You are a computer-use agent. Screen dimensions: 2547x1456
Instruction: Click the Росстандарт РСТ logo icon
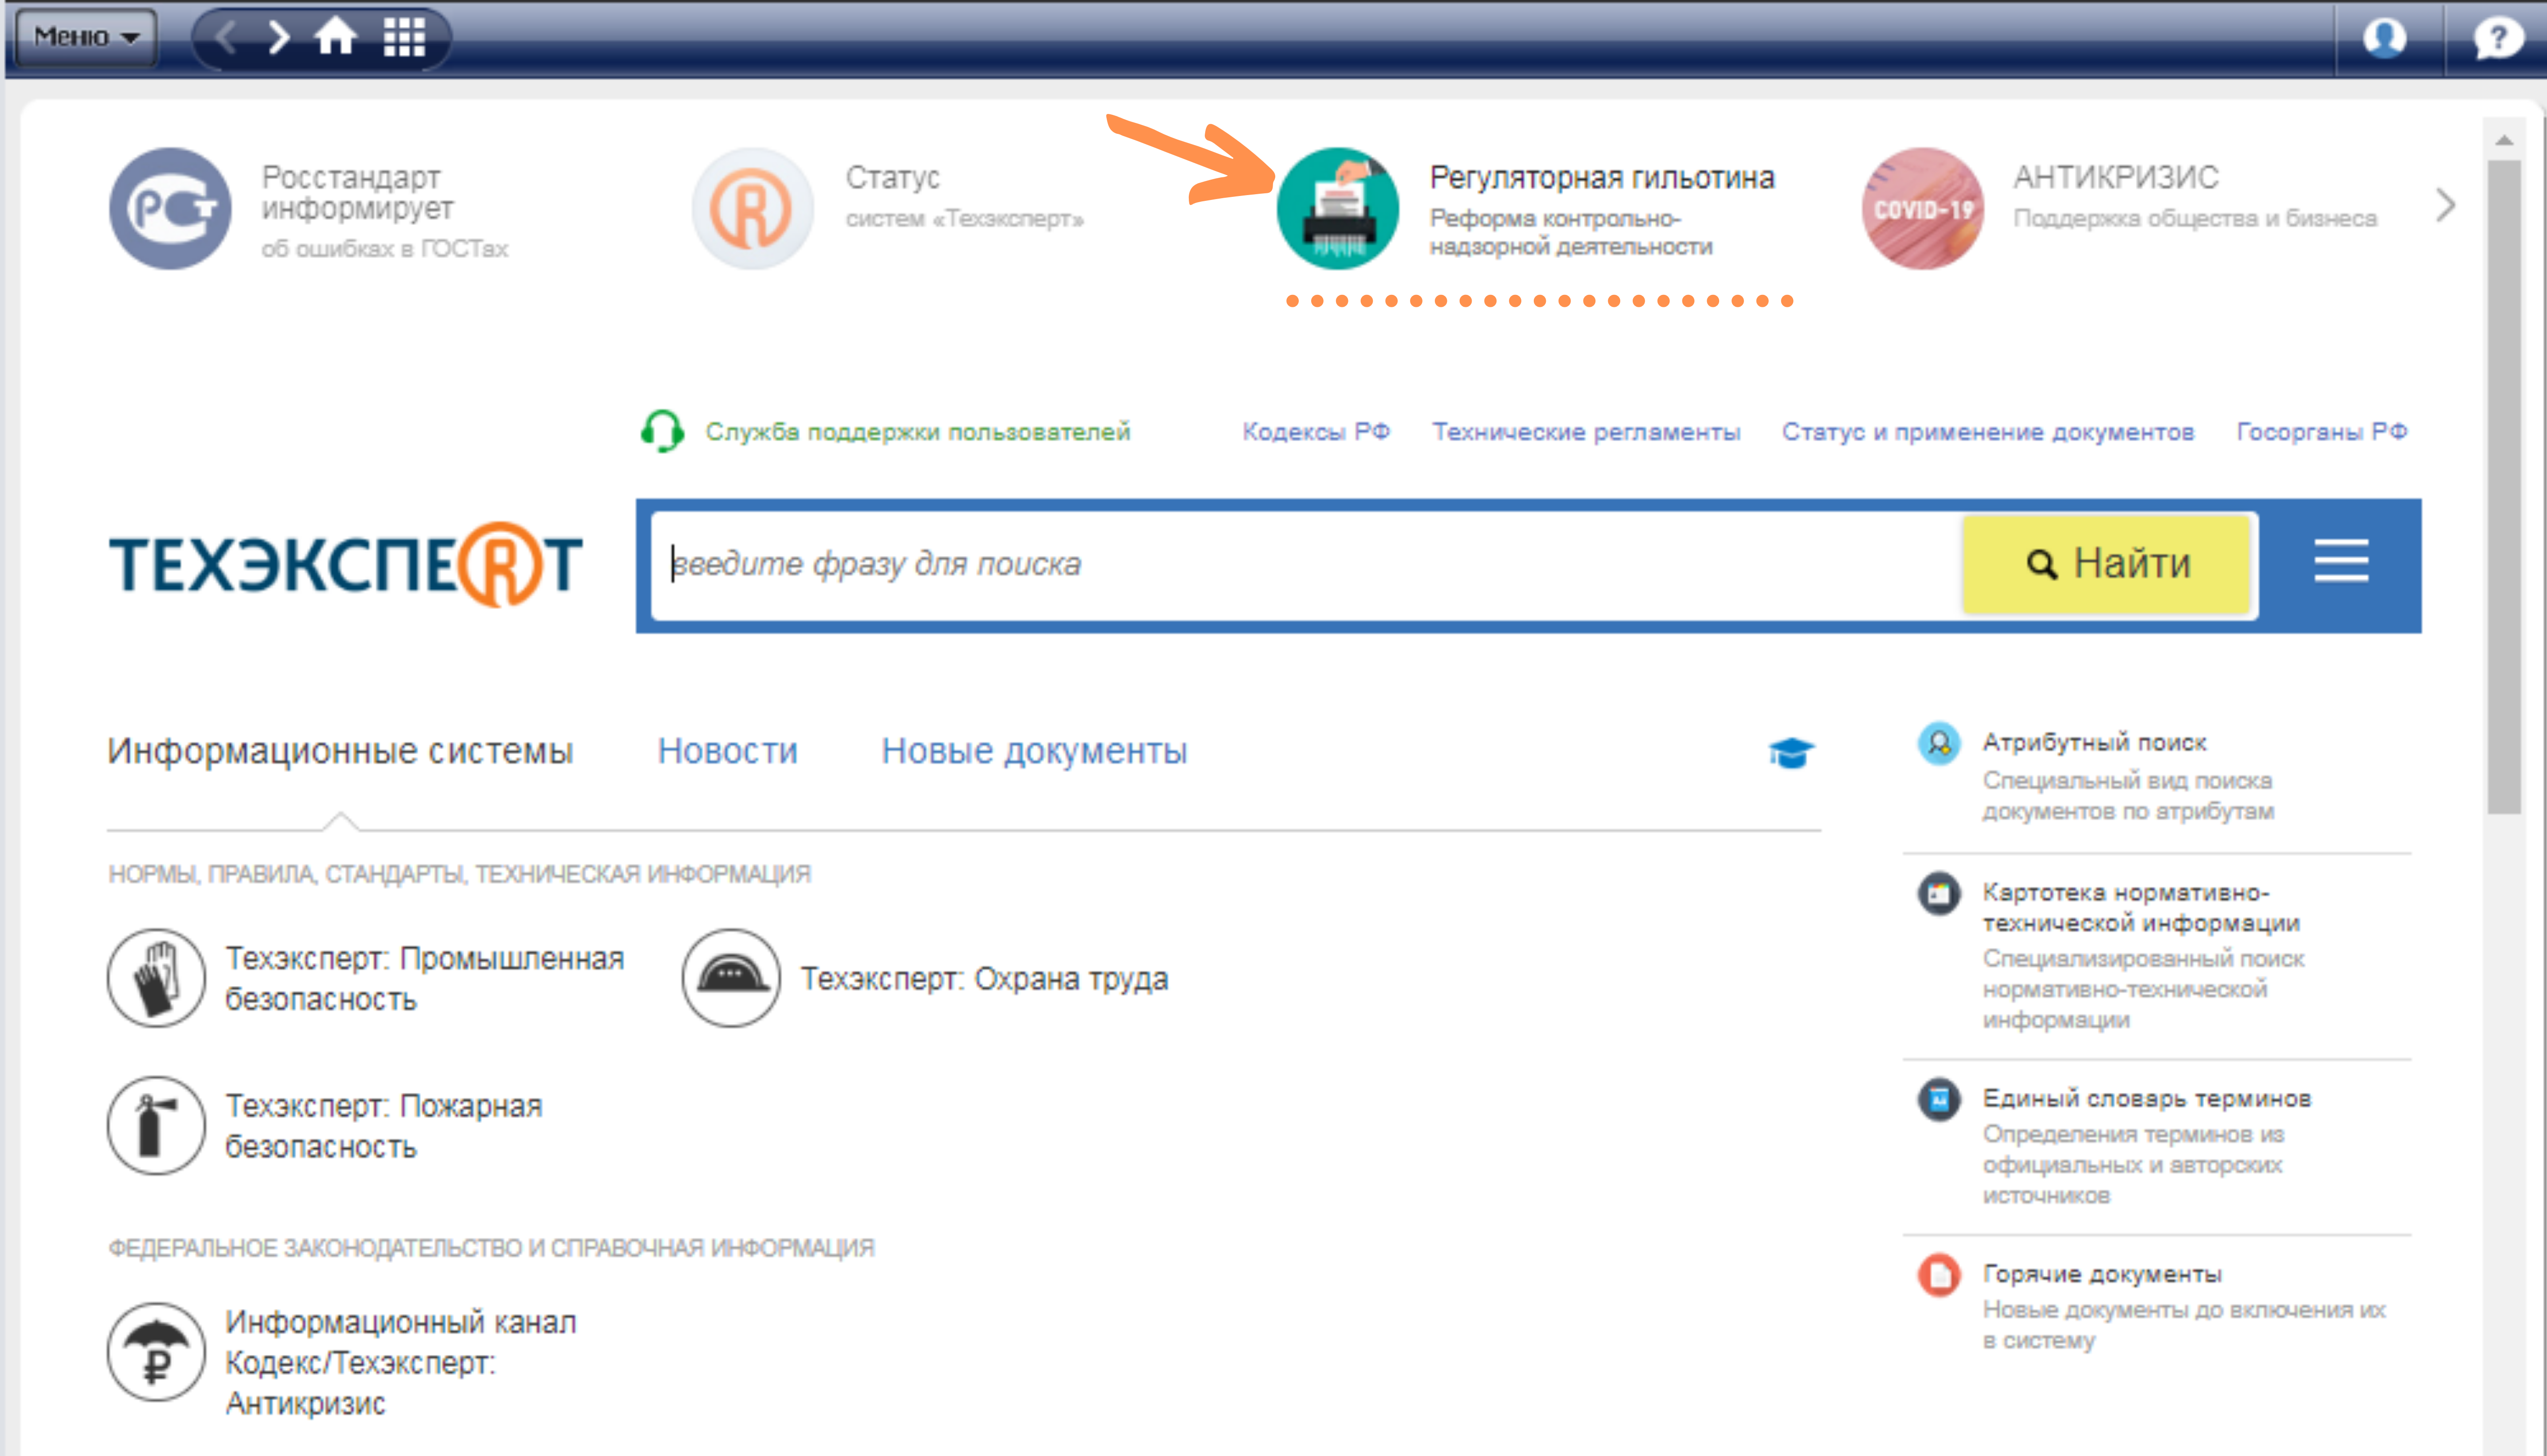click(x=170, y=208)
